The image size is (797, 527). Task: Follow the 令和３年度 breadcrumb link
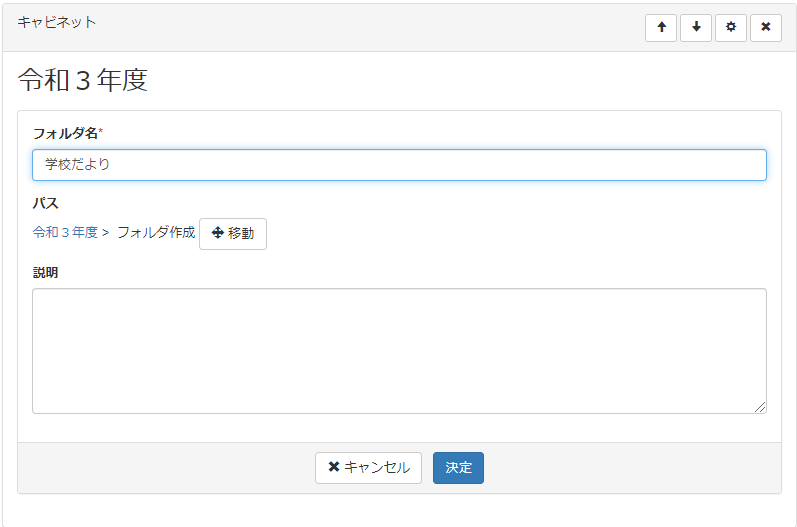[x=65, y=232]
